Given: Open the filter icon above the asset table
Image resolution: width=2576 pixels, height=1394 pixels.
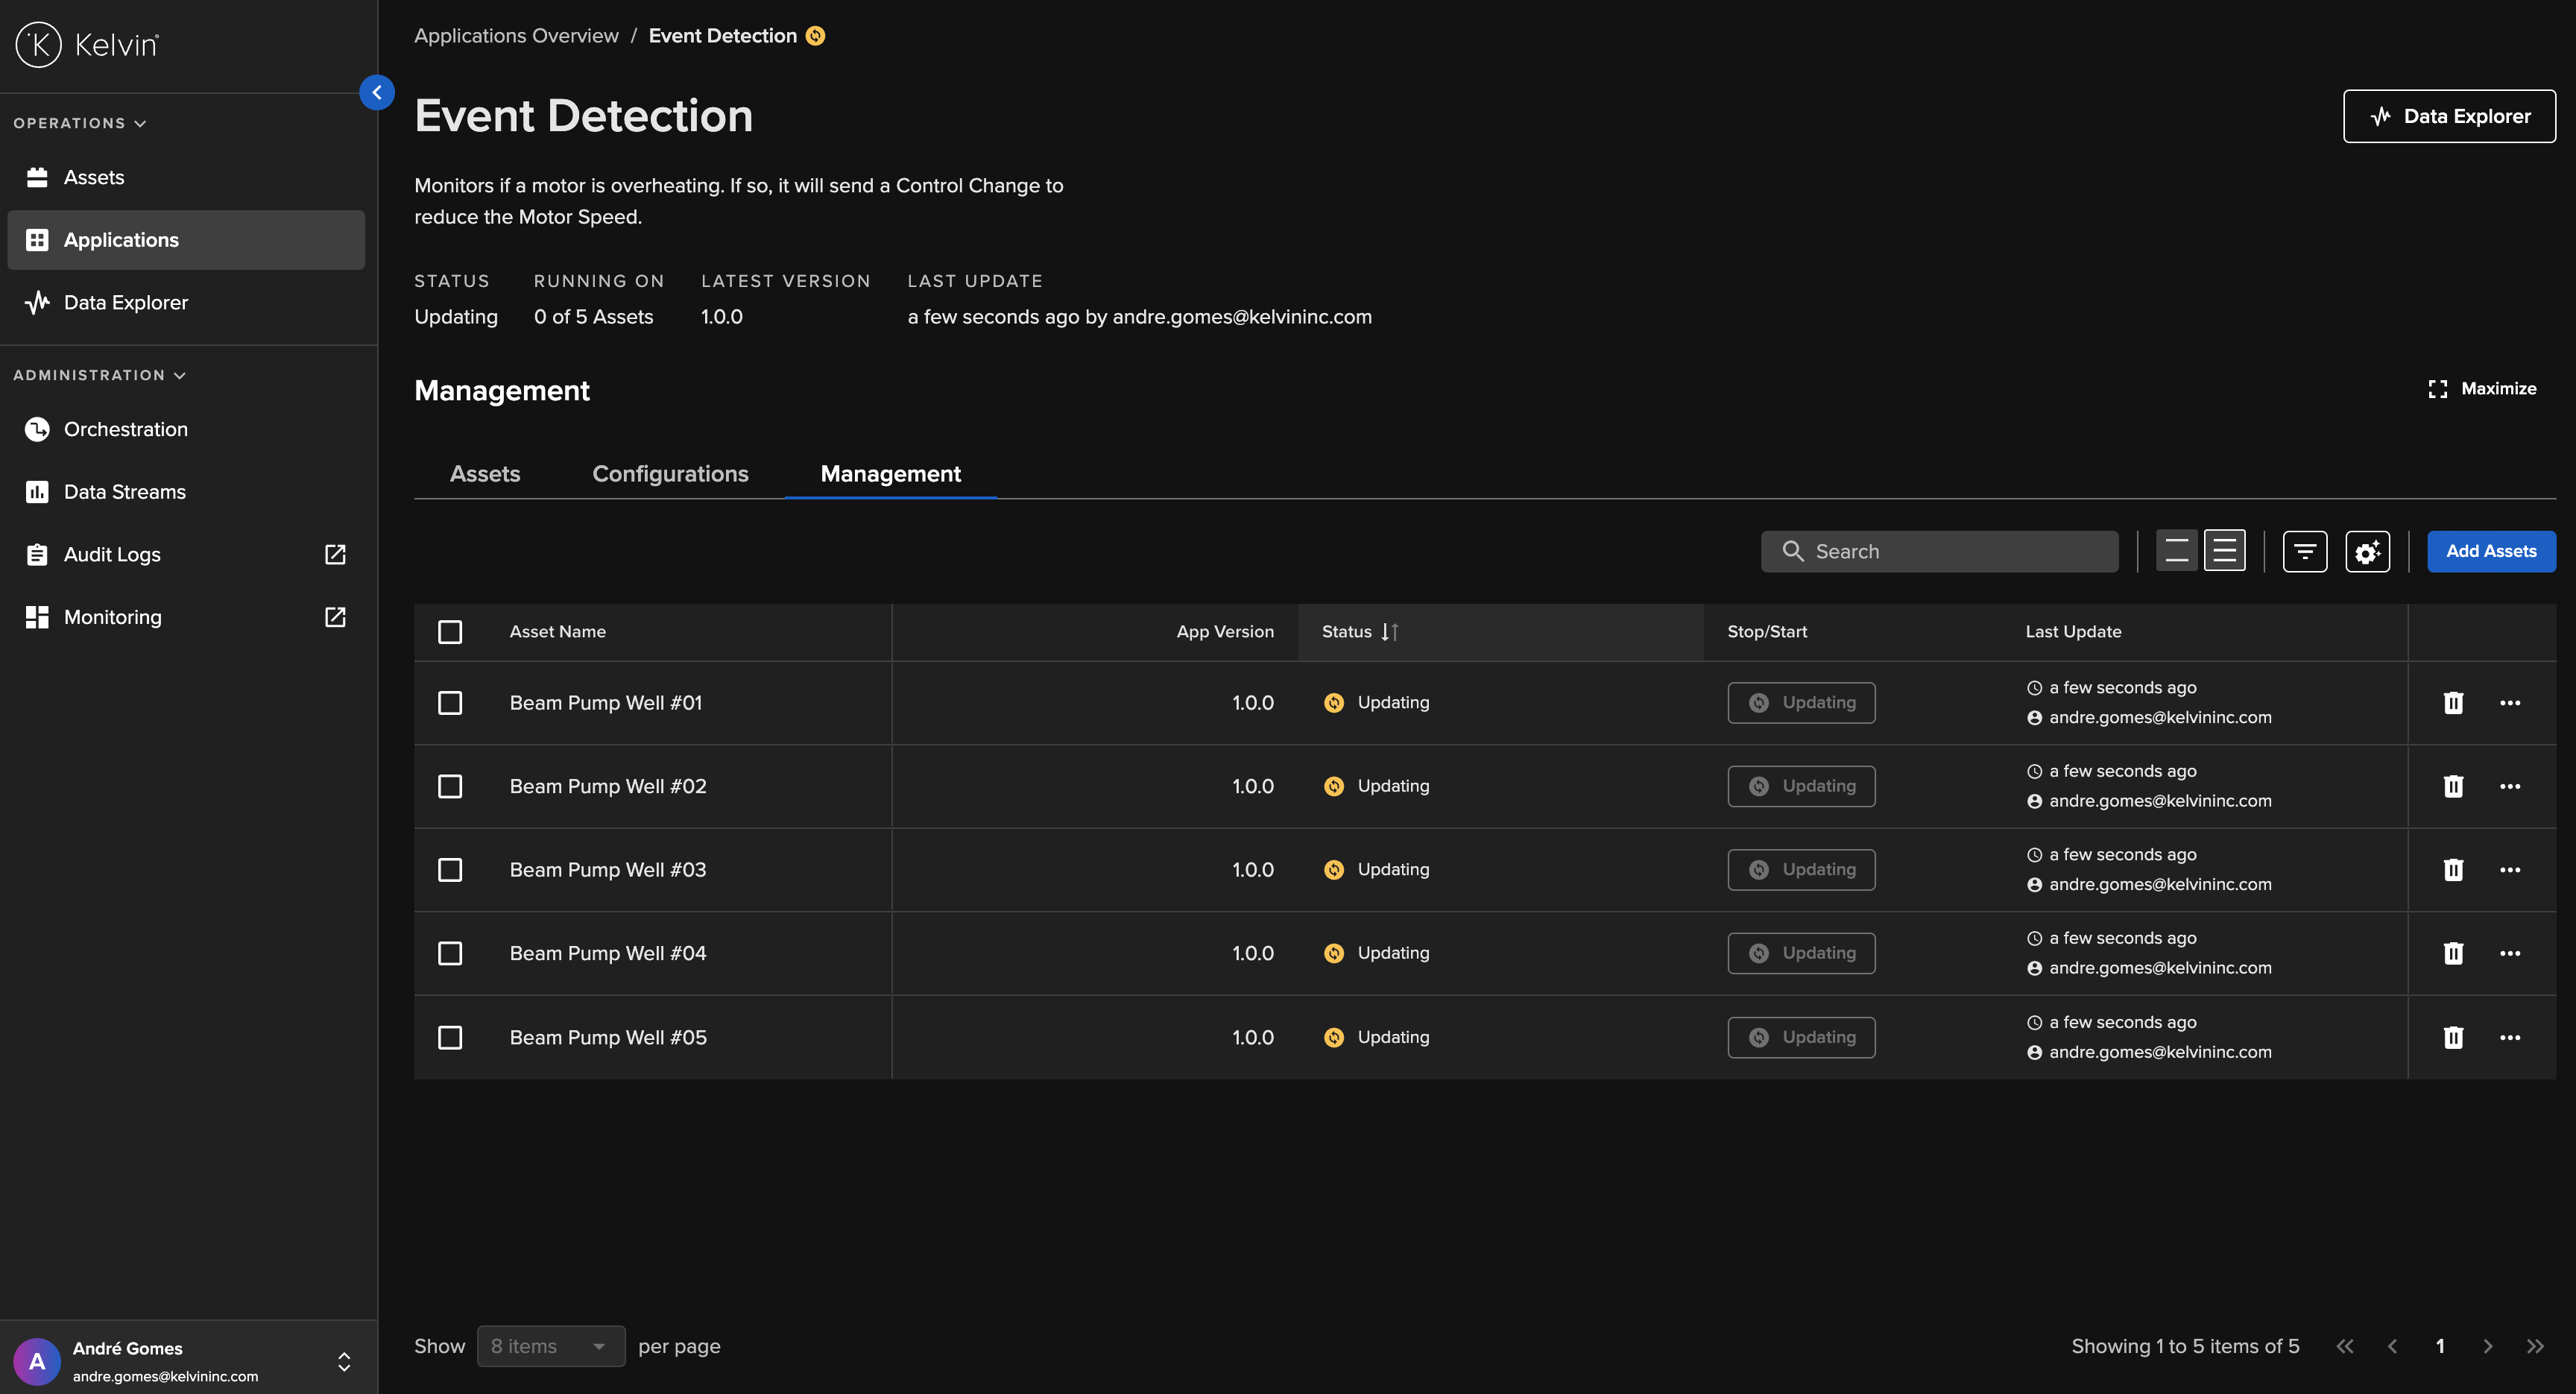Looking at the screenshot, I should coord(2305,551).
